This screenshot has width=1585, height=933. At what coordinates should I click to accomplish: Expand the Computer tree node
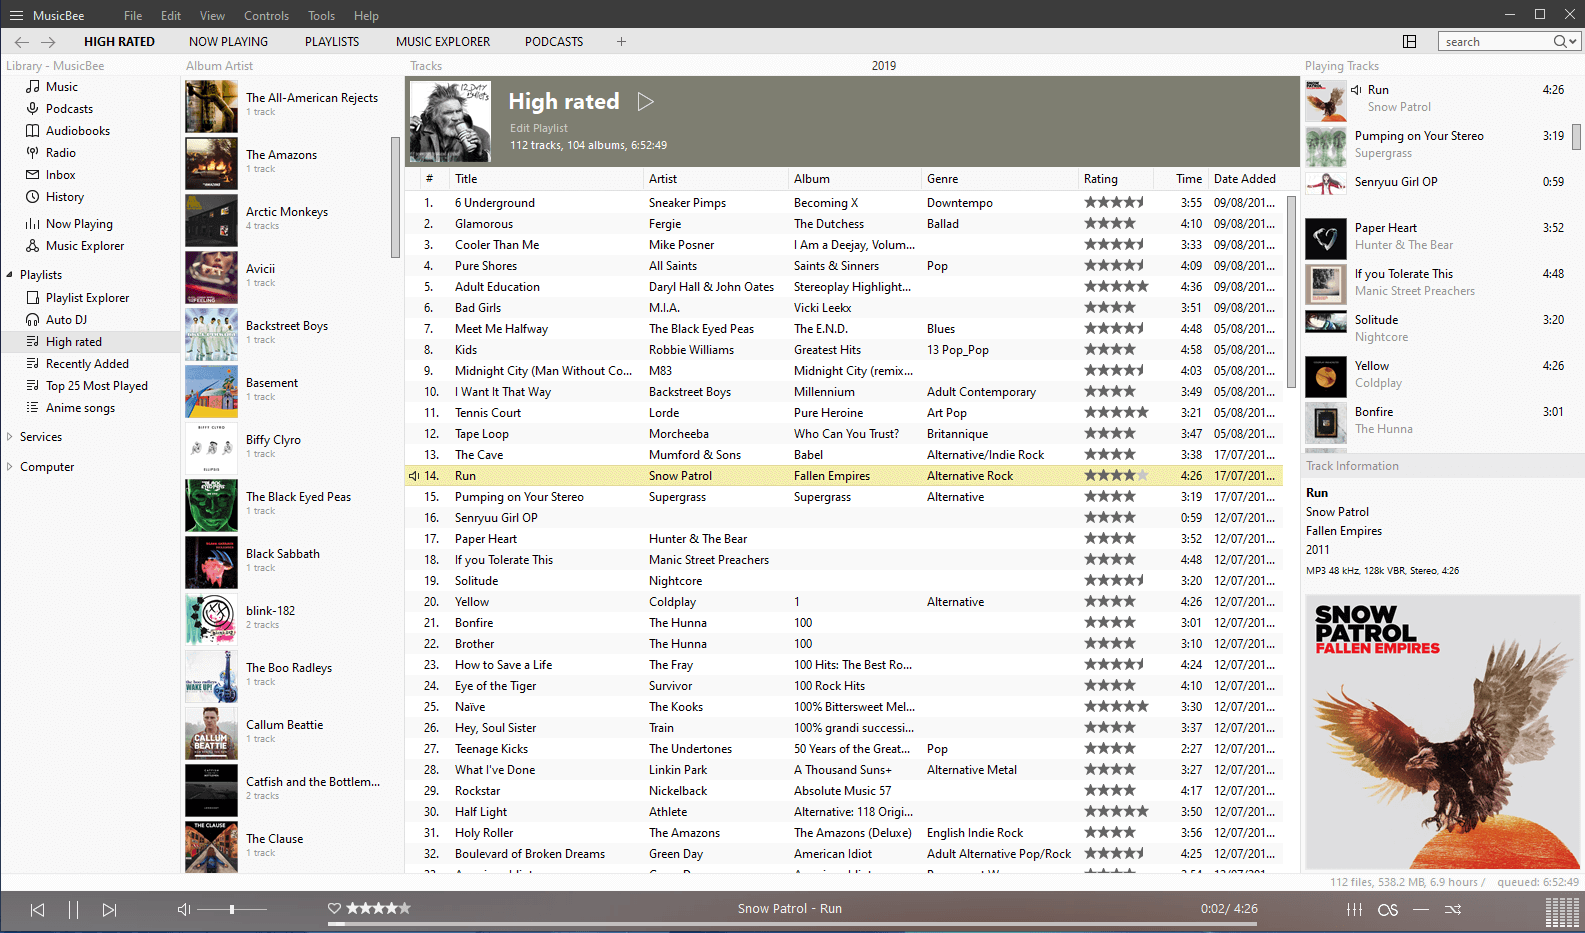pyautogui.click(x=10, y=467)
